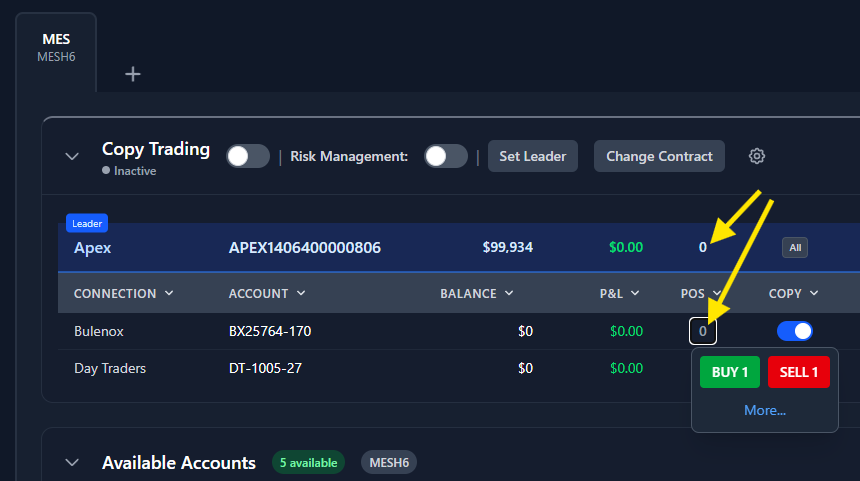Sort by BALANCE column header
Screen dimensions: 860x481
pos(477,293)
